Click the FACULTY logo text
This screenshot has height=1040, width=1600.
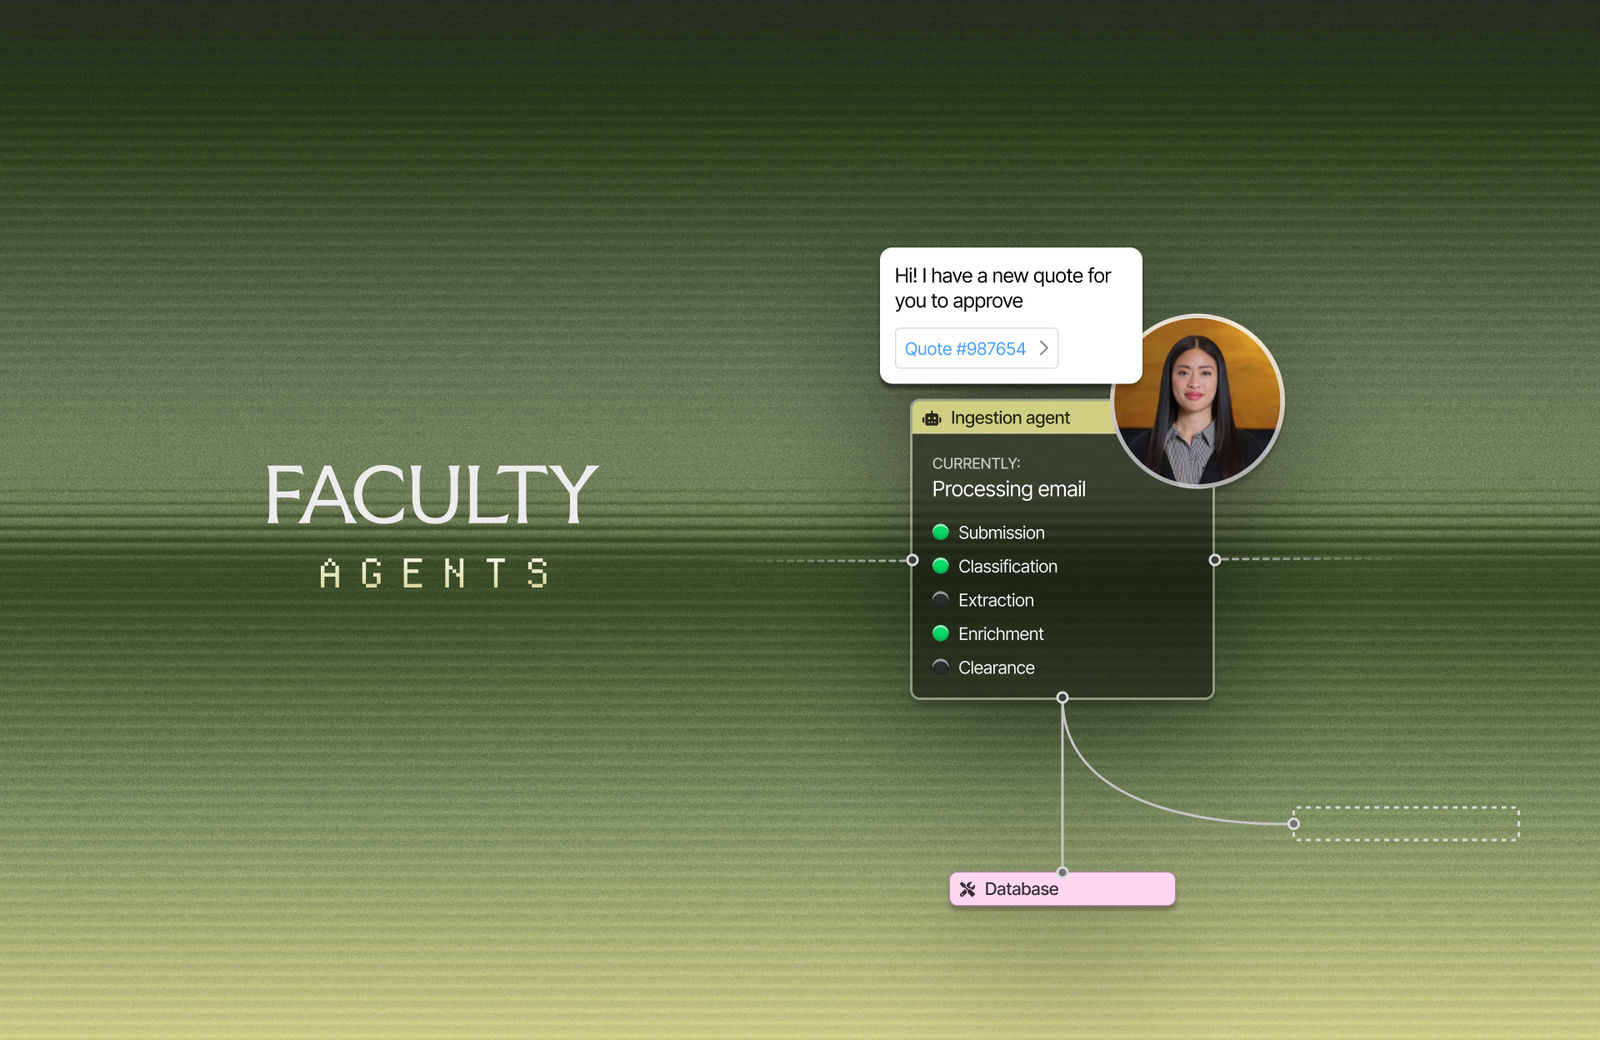coord(431,494)
